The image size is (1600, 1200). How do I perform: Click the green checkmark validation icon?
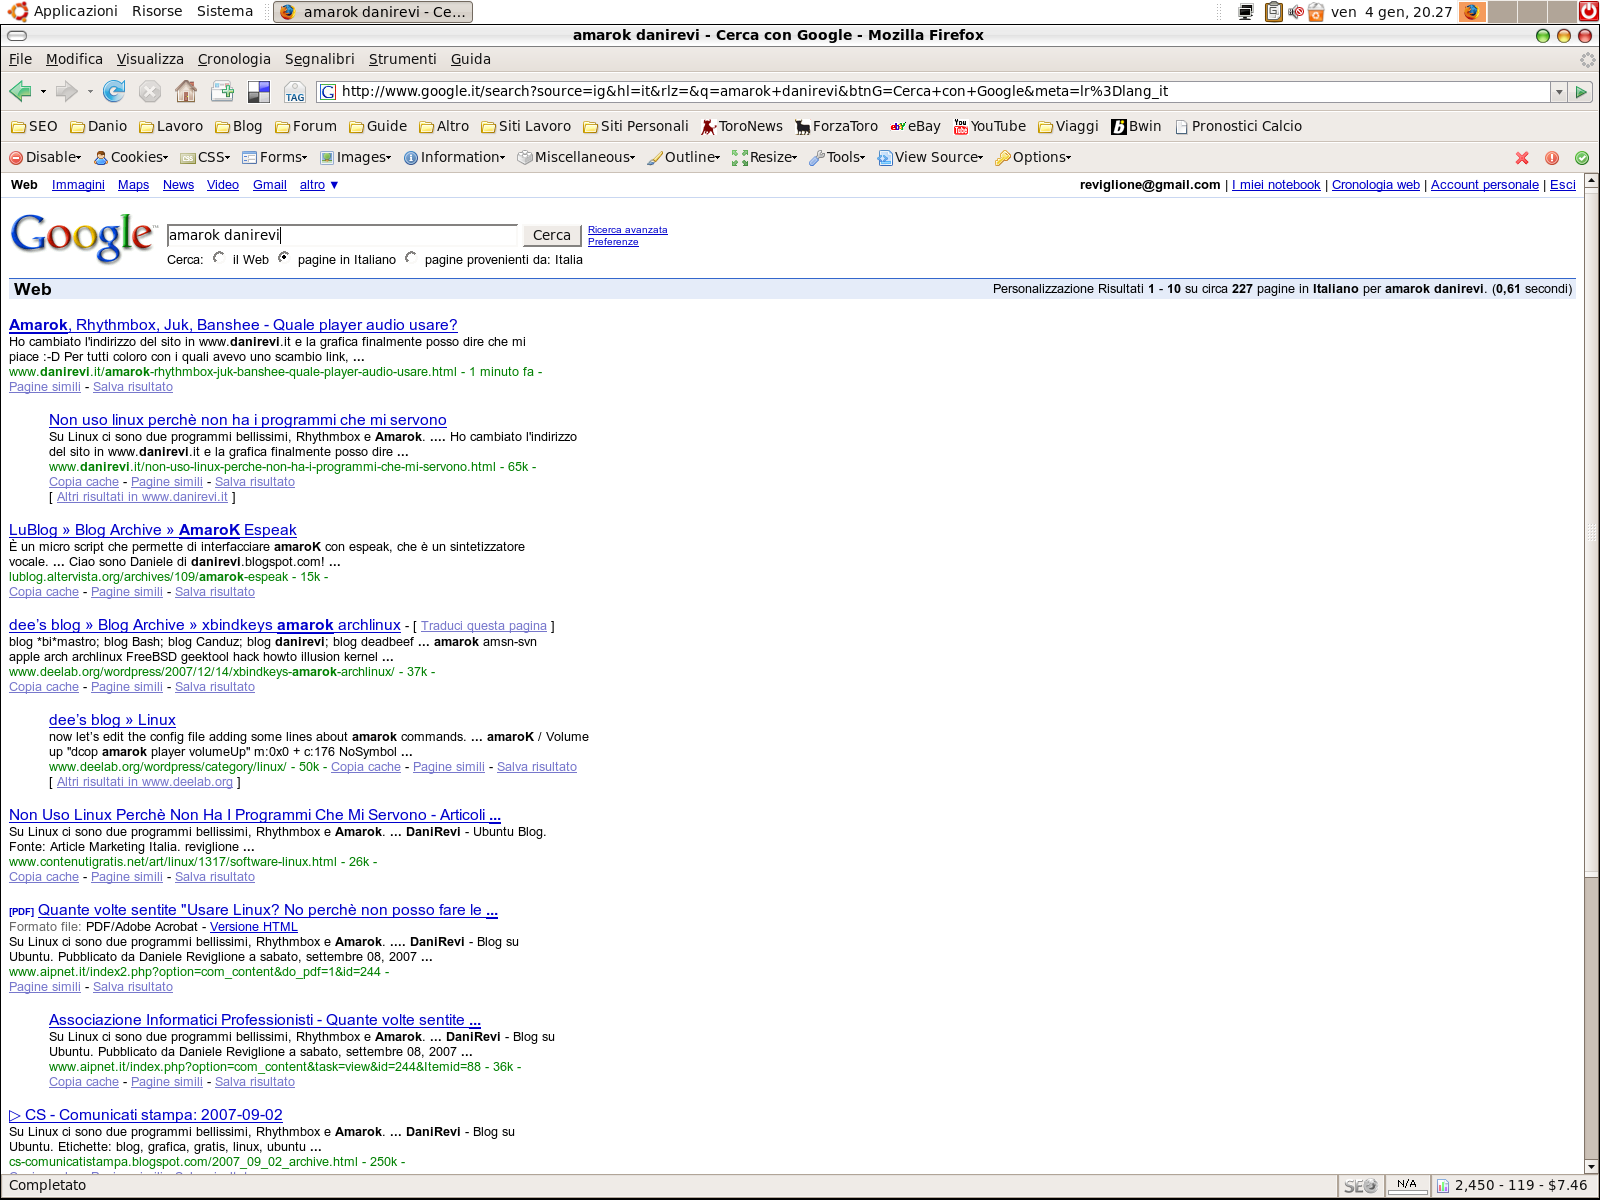point(1582,158)
